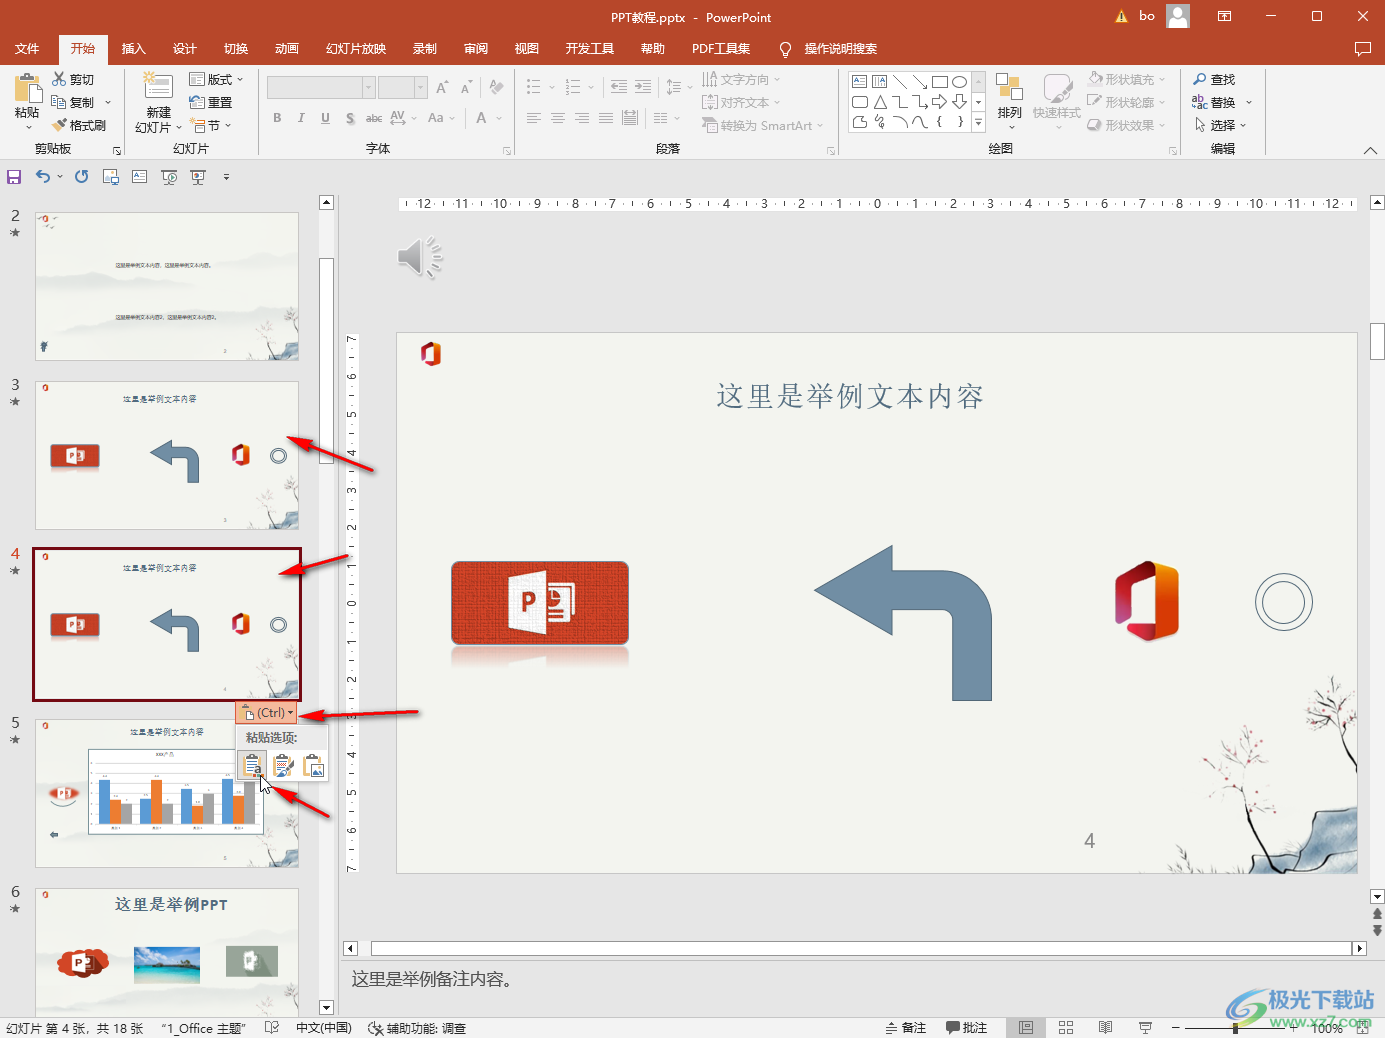Screen dimensions: 1385x1038
Task: Toggle Normal view button in status bar
Action: (1026, 1028)
